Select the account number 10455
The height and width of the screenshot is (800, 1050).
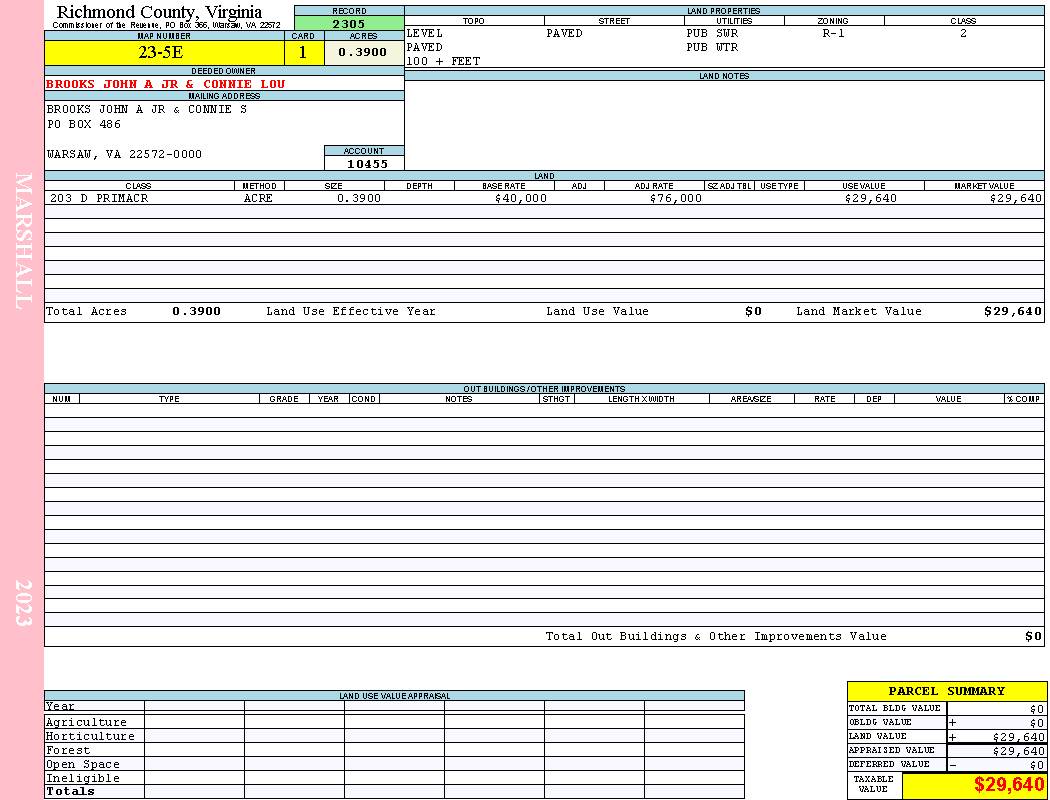tap(367, 163)
